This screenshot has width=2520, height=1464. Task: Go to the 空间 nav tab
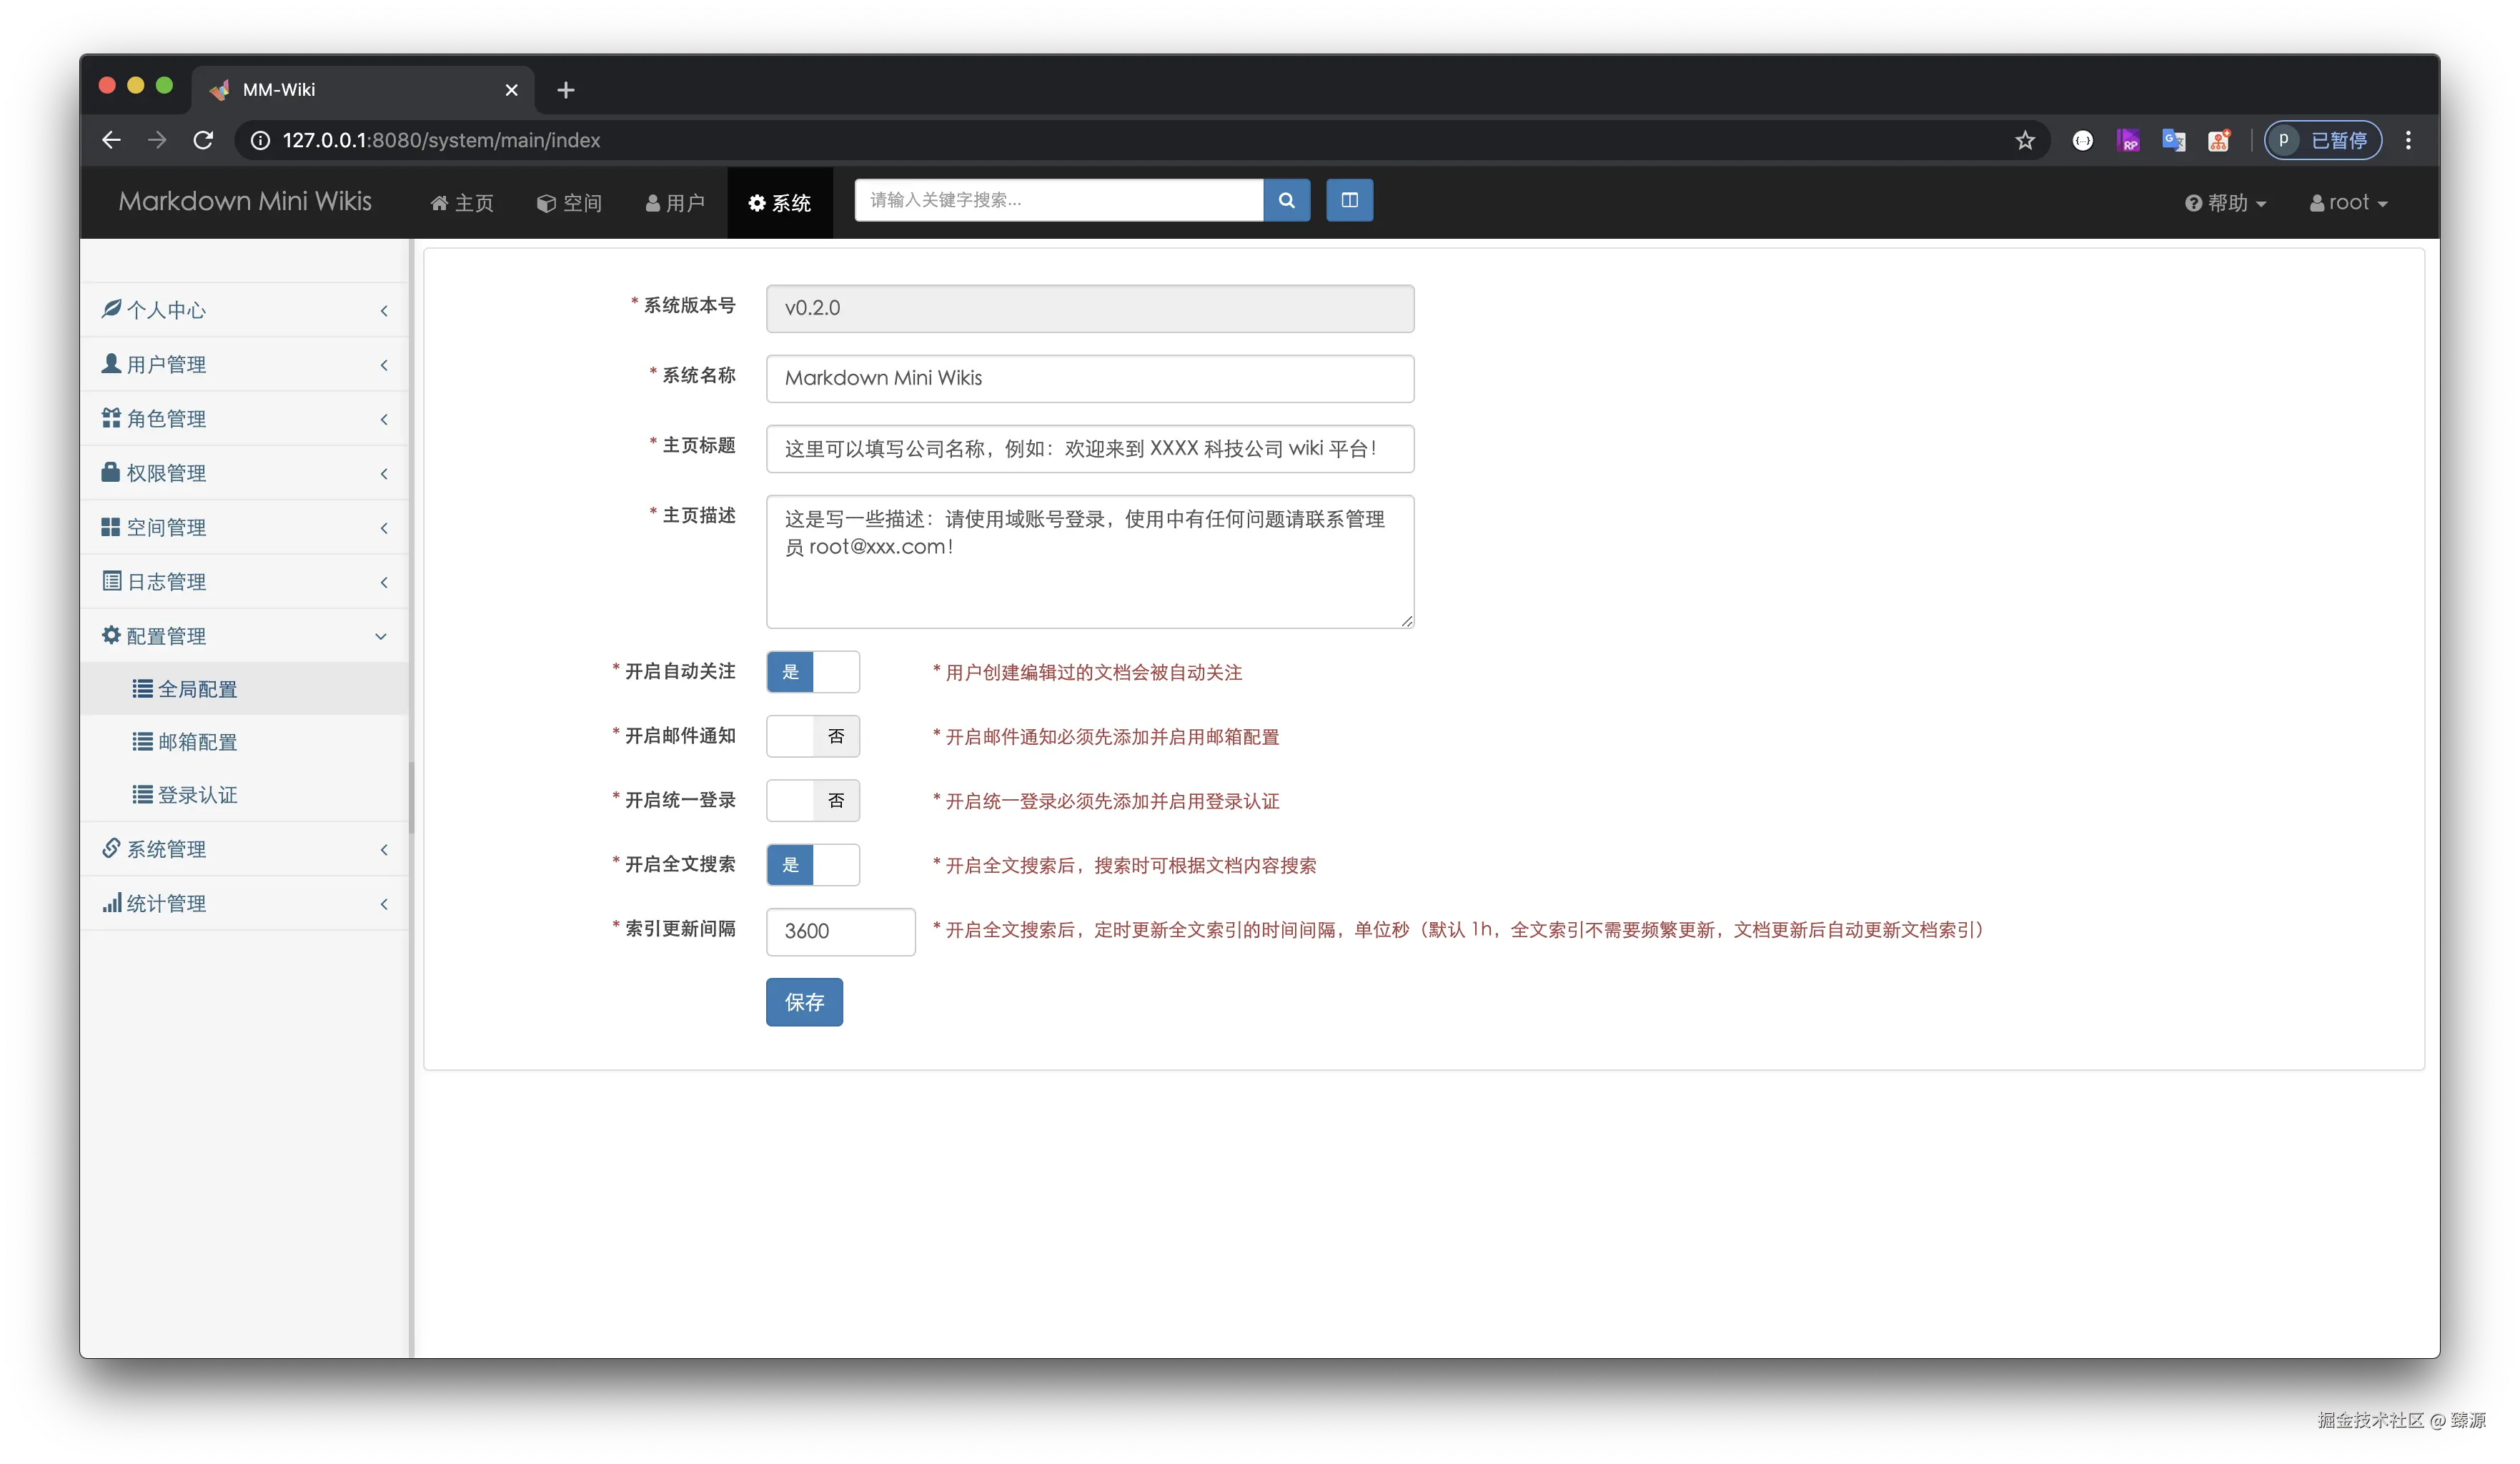click(569, 203)
